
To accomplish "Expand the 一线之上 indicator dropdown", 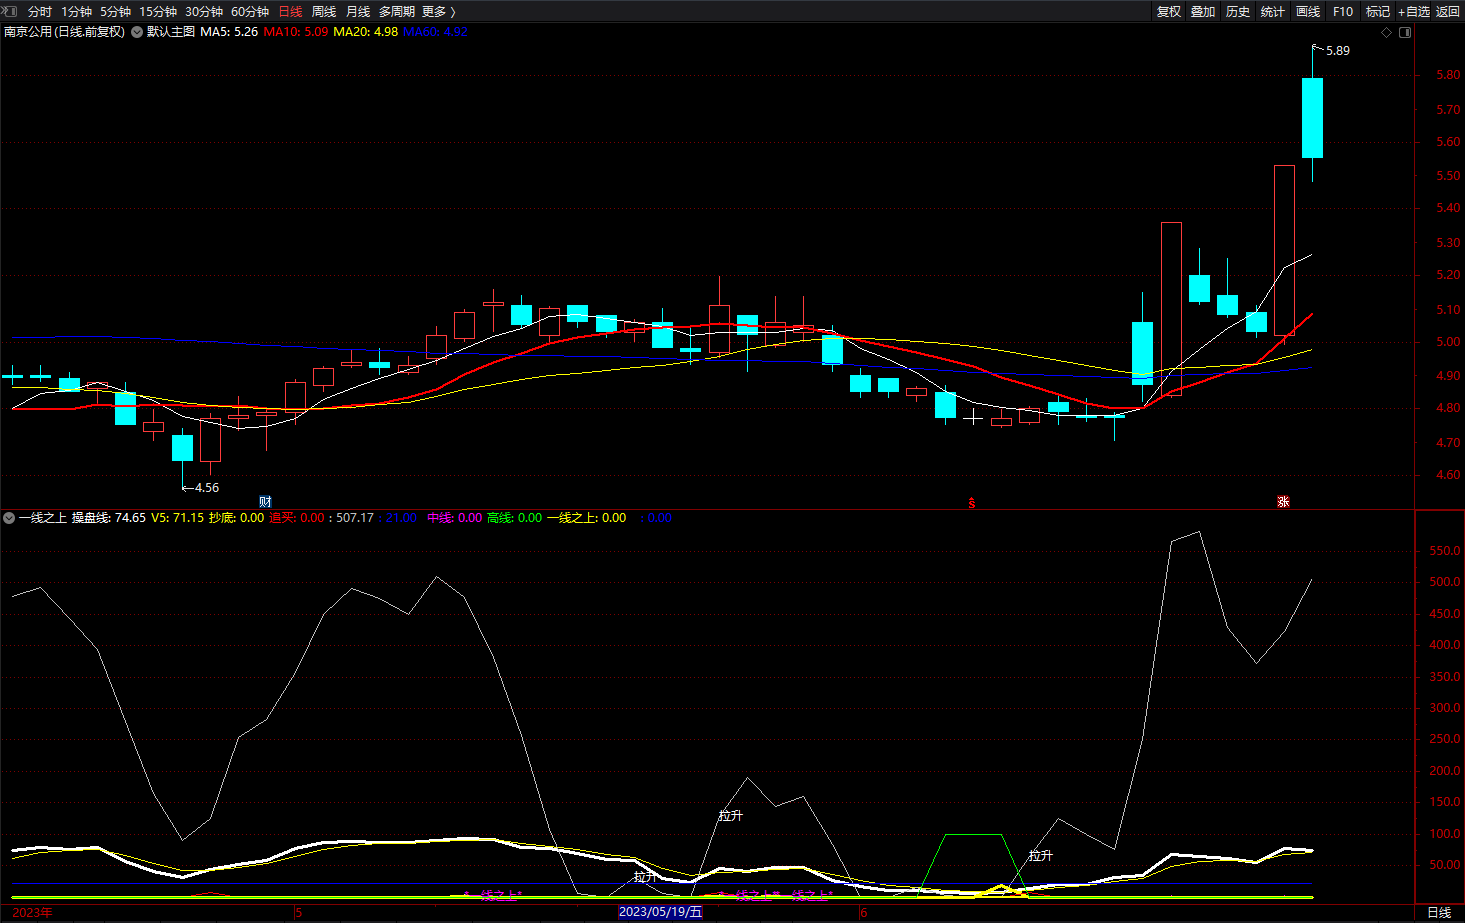I will click(x=9, y=518).
